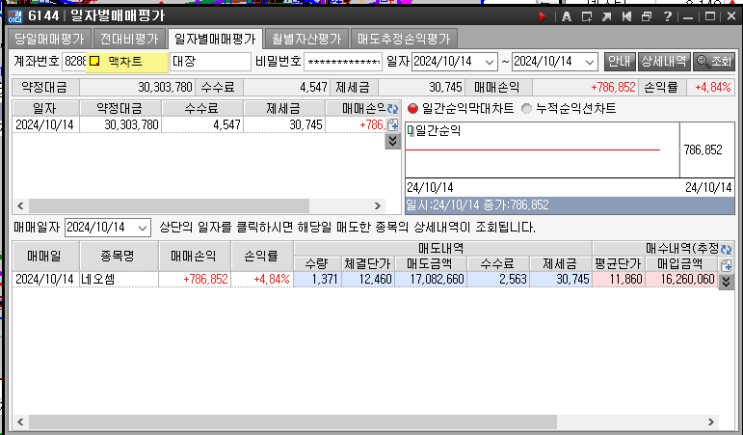
Task: Click the 체결단가 column header
Action: tap(367, 264)
